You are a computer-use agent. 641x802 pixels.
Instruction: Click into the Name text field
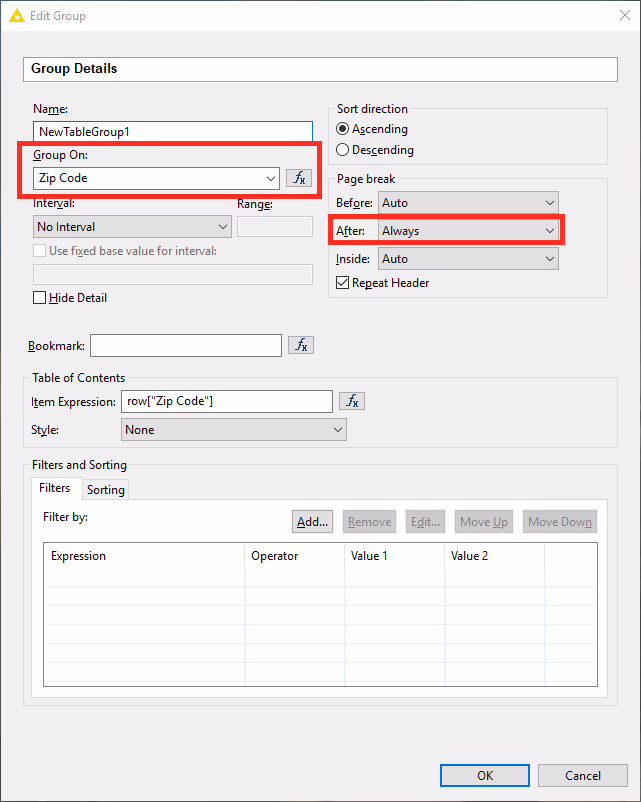click(172, 131)
